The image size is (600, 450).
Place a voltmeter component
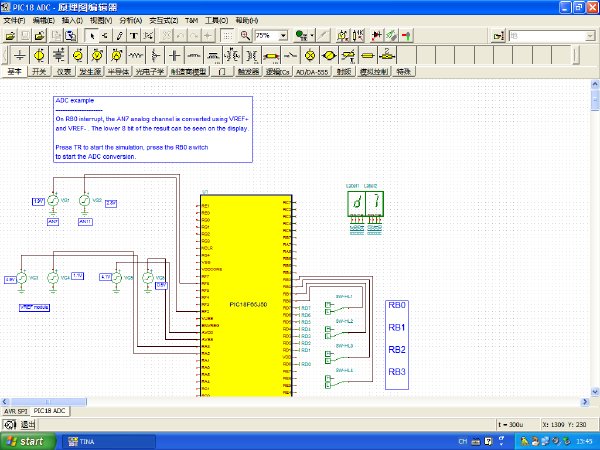pyautogui.click(x=97, y=55)
